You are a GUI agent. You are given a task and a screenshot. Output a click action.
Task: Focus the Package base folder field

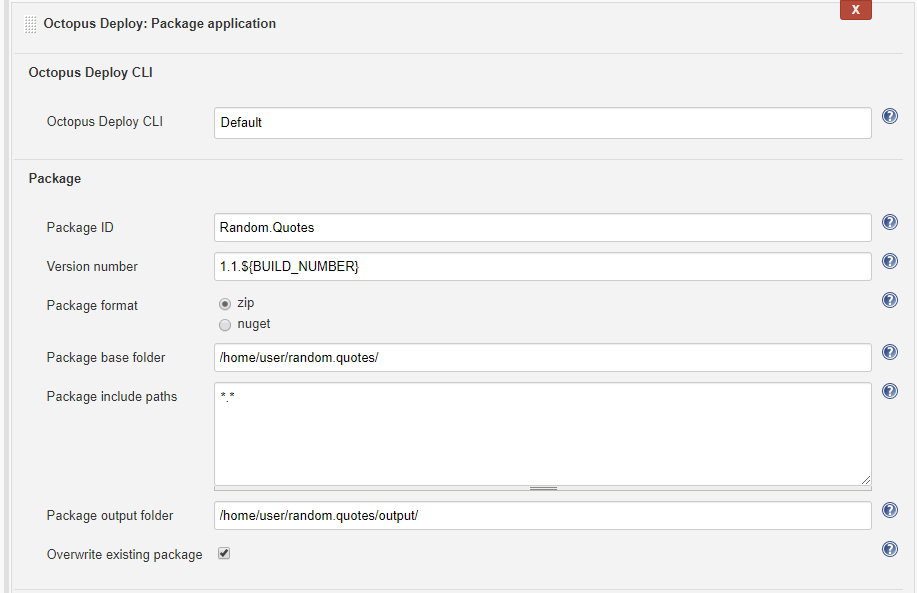542,358
